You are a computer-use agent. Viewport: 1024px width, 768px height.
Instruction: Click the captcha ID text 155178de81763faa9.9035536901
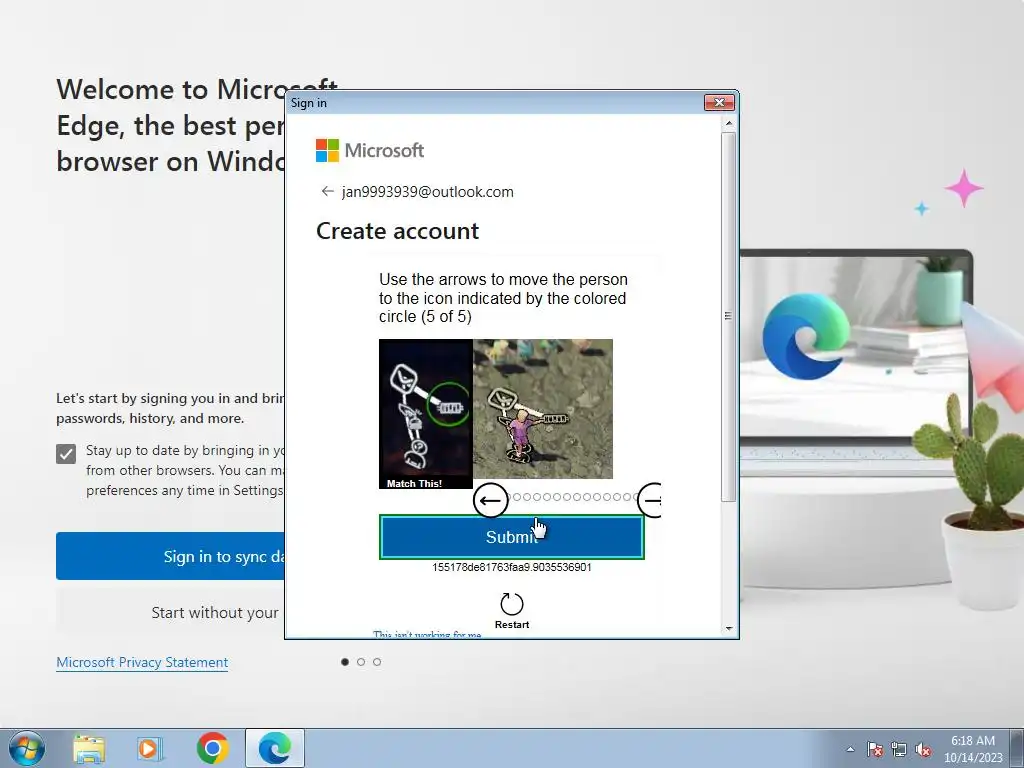click(x=511, y=567)
